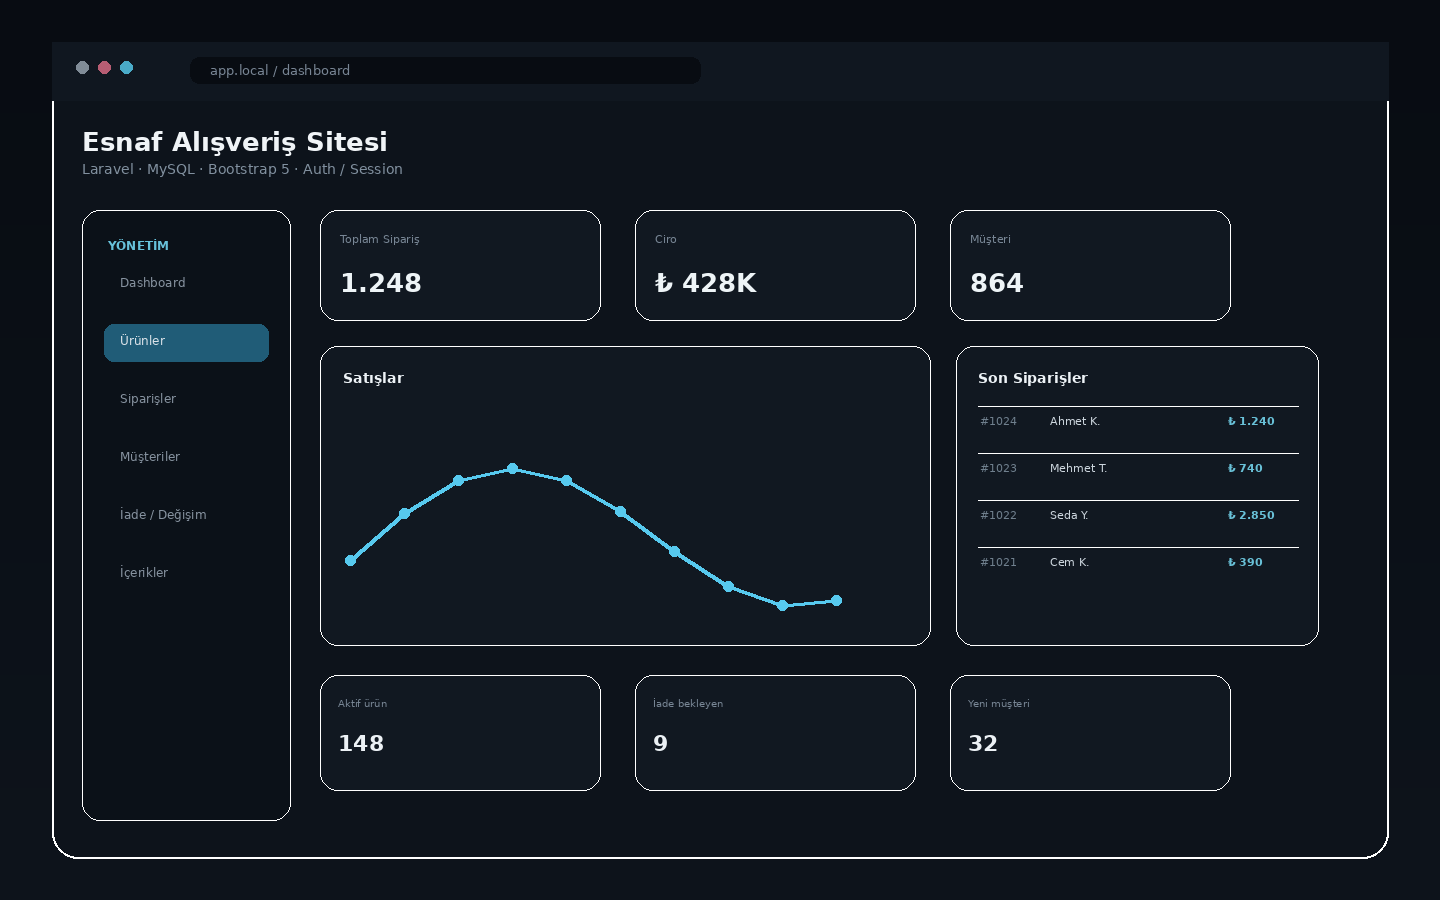Click the ₺ 740 order amount
1440x900 pixels.
click(x=1245, y=469)
